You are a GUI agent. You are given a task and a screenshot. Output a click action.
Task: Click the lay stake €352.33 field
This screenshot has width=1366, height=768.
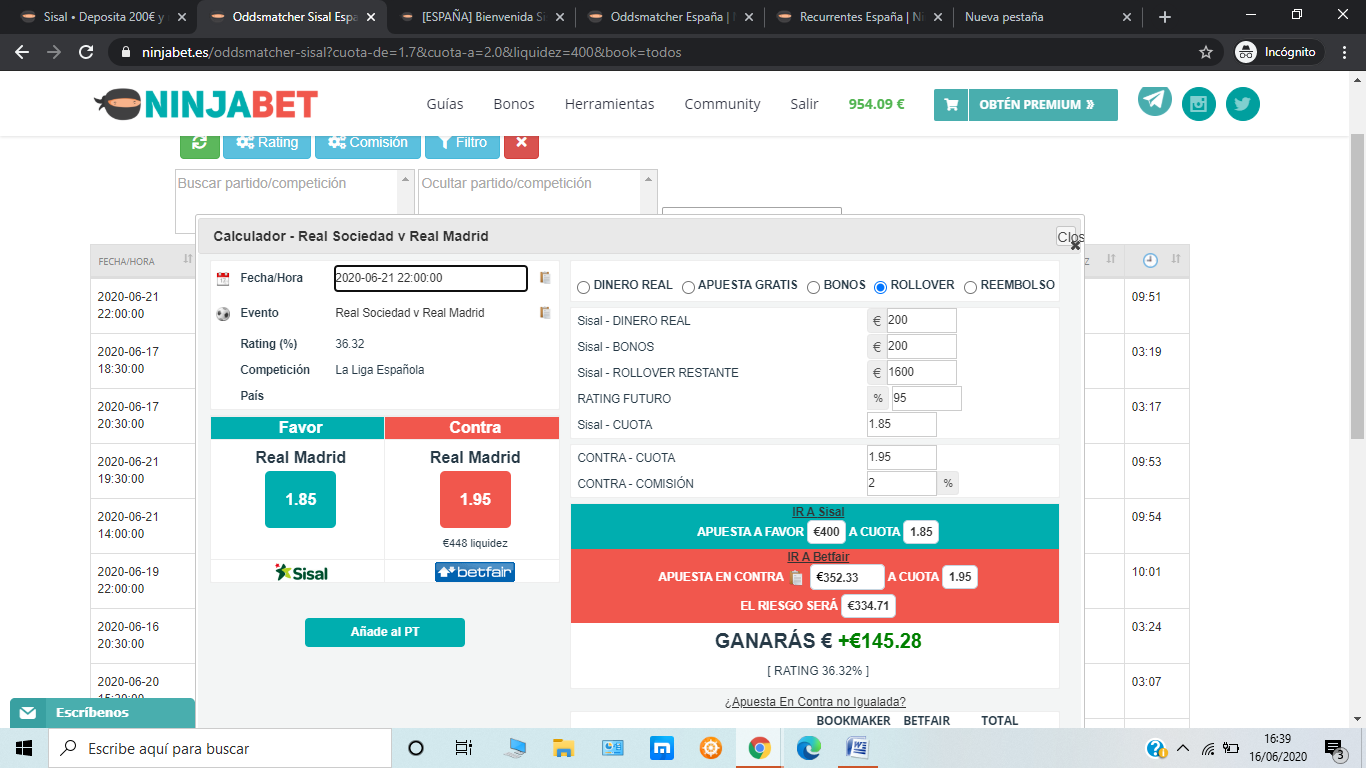(x=847, y=577)
